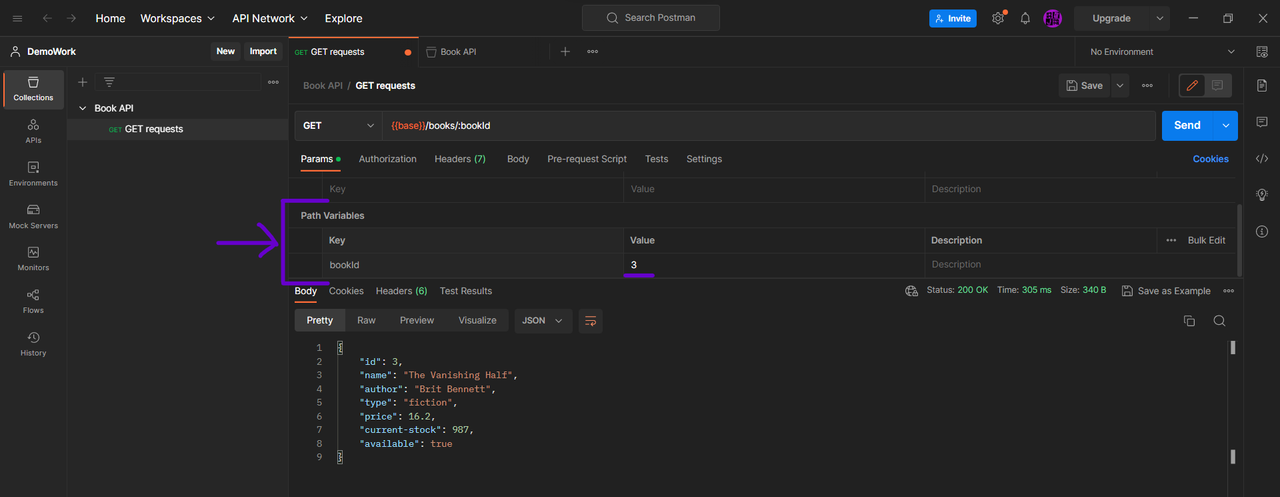Click the collections filter icon
1280x497 pixels.
point(109,82)
